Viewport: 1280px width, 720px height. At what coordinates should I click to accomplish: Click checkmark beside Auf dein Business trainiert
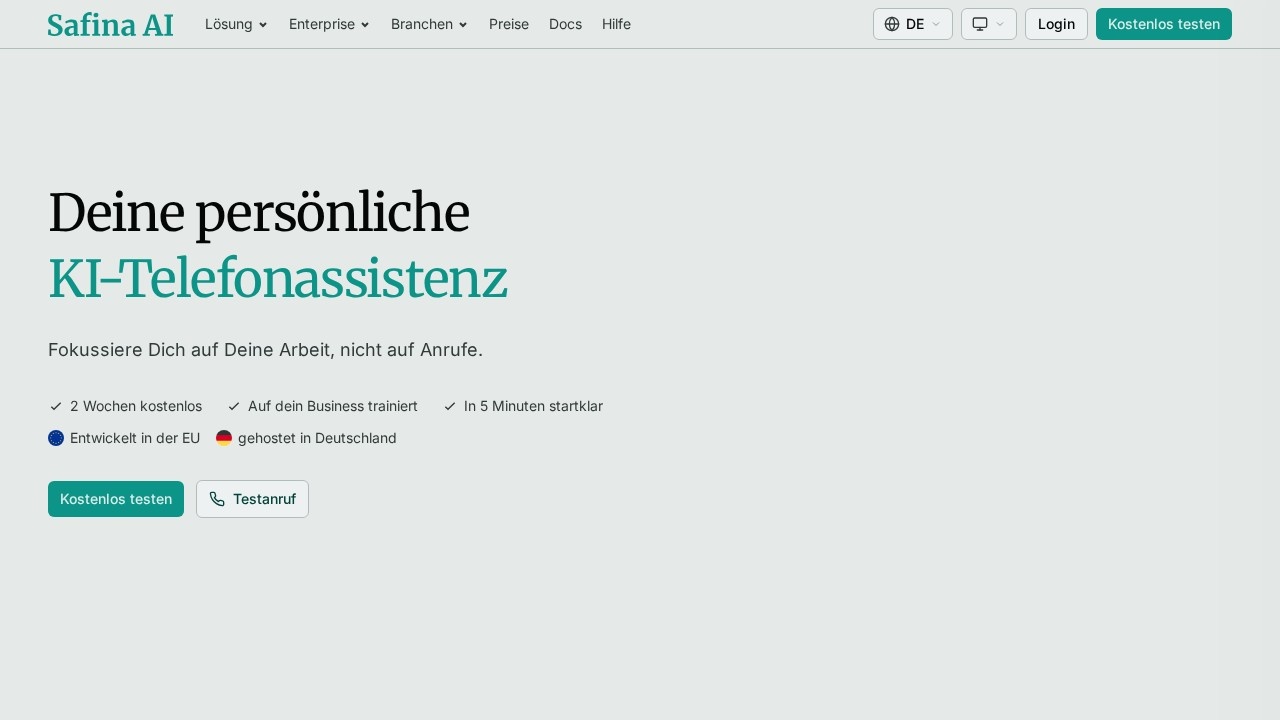(x=234, y=406)
